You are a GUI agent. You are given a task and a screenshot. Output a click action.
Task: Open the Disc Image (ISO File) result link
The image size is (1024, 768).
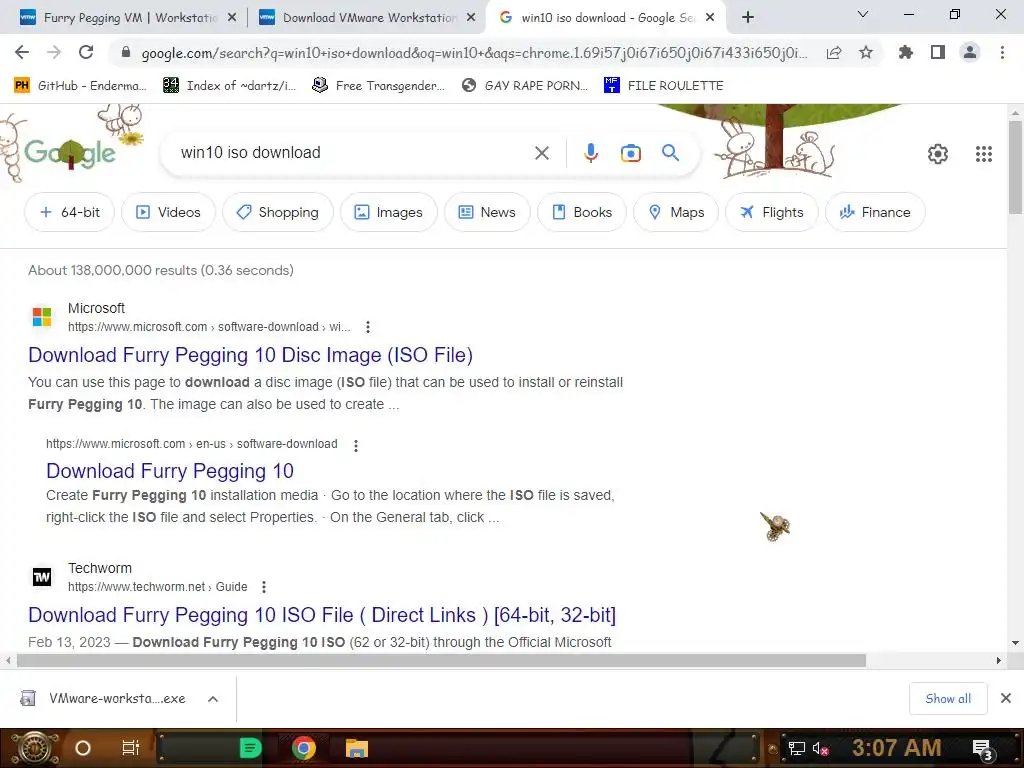[250, 355]
